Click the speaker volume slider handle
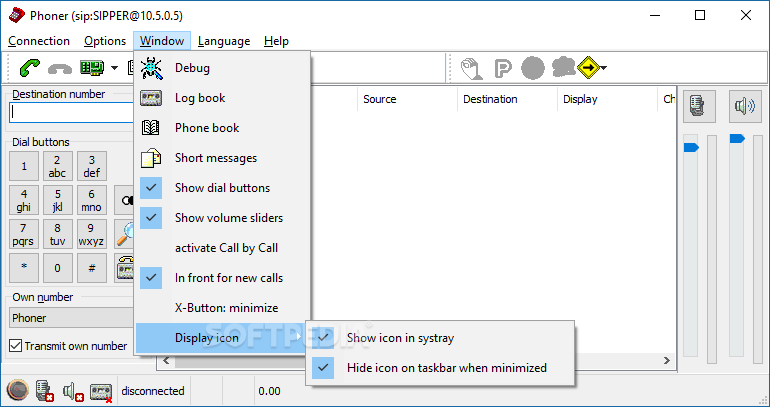This screenshot has width=770, height=407. point(737,138)
